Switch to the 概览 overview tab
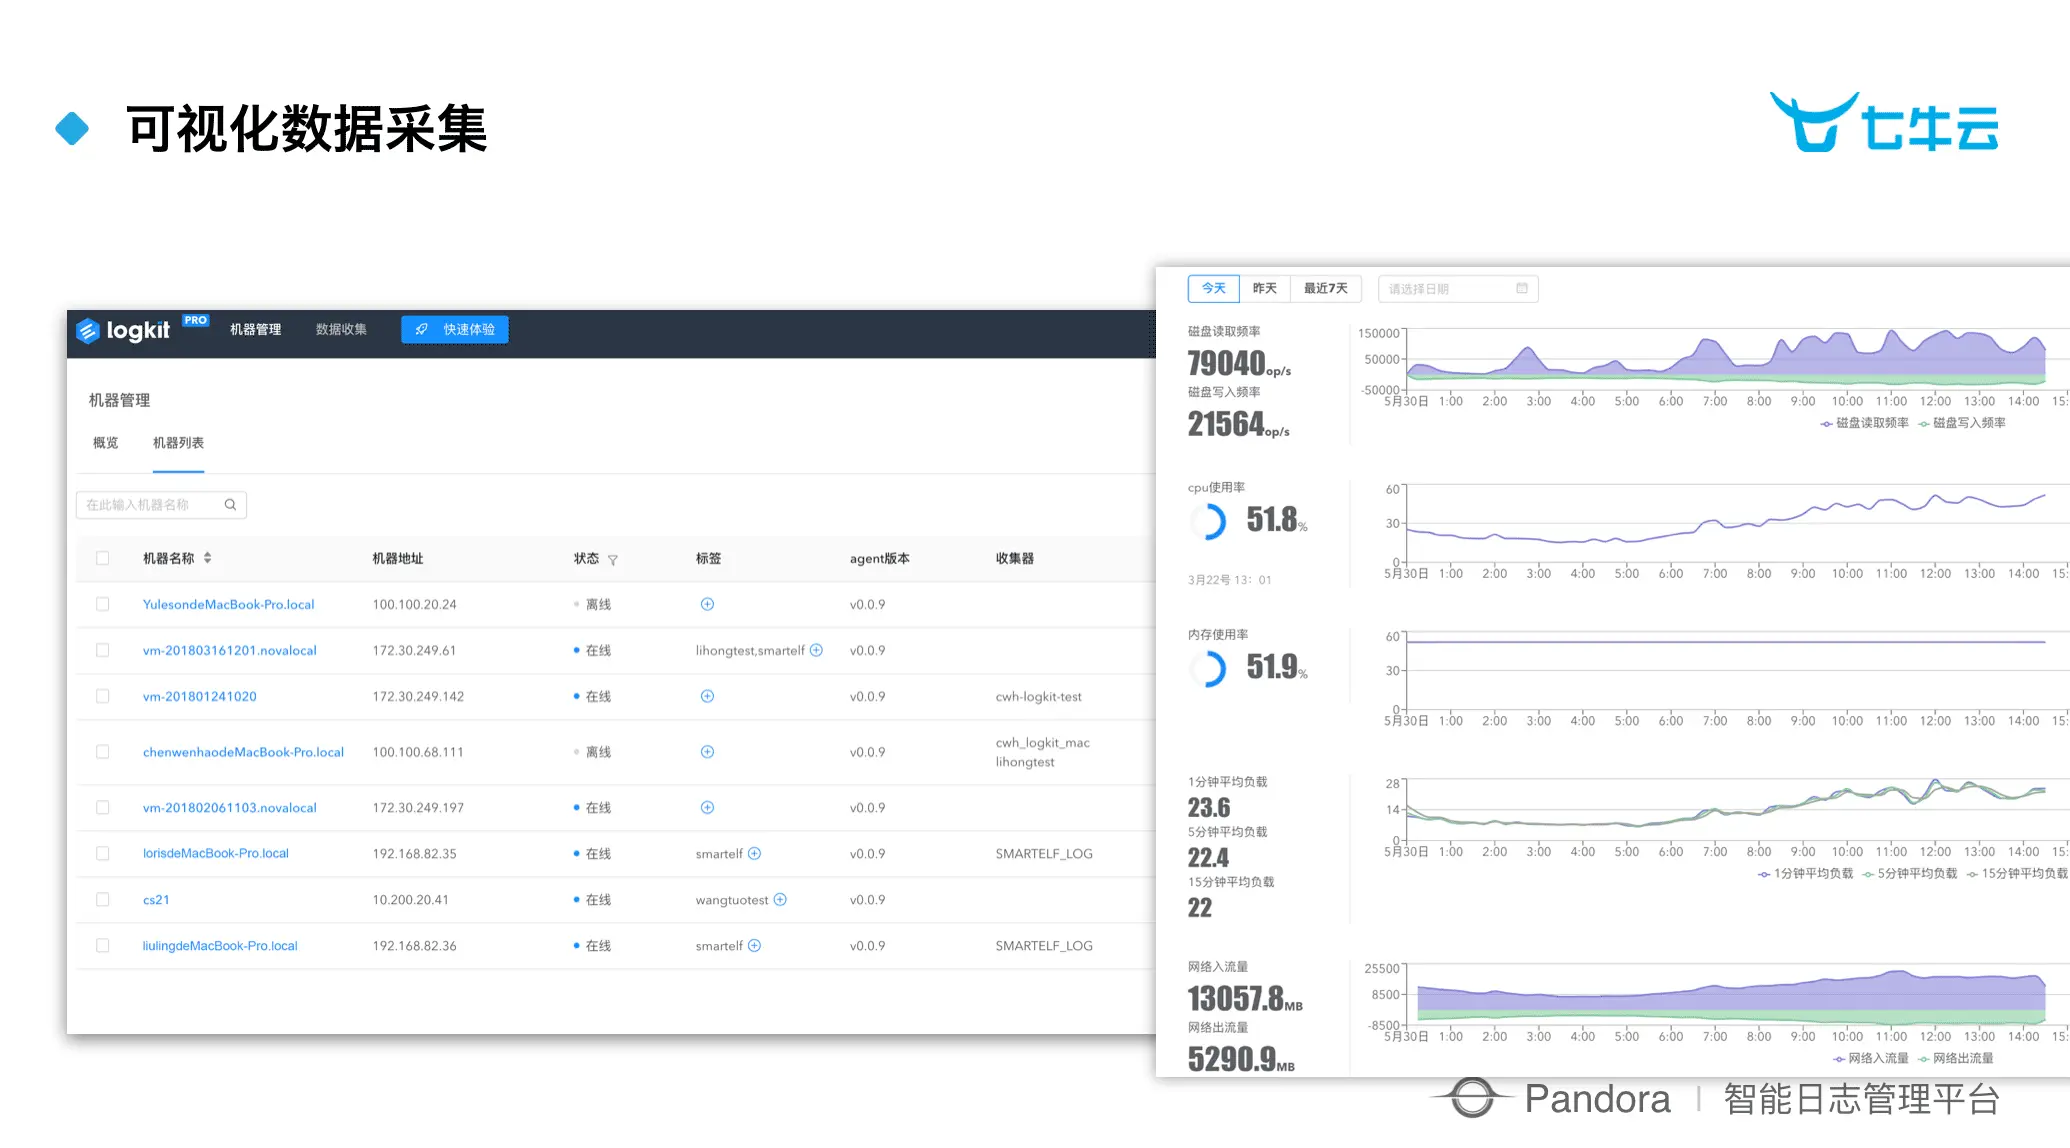This screenshot has width=2070, height=1148. tap(105, 443)
